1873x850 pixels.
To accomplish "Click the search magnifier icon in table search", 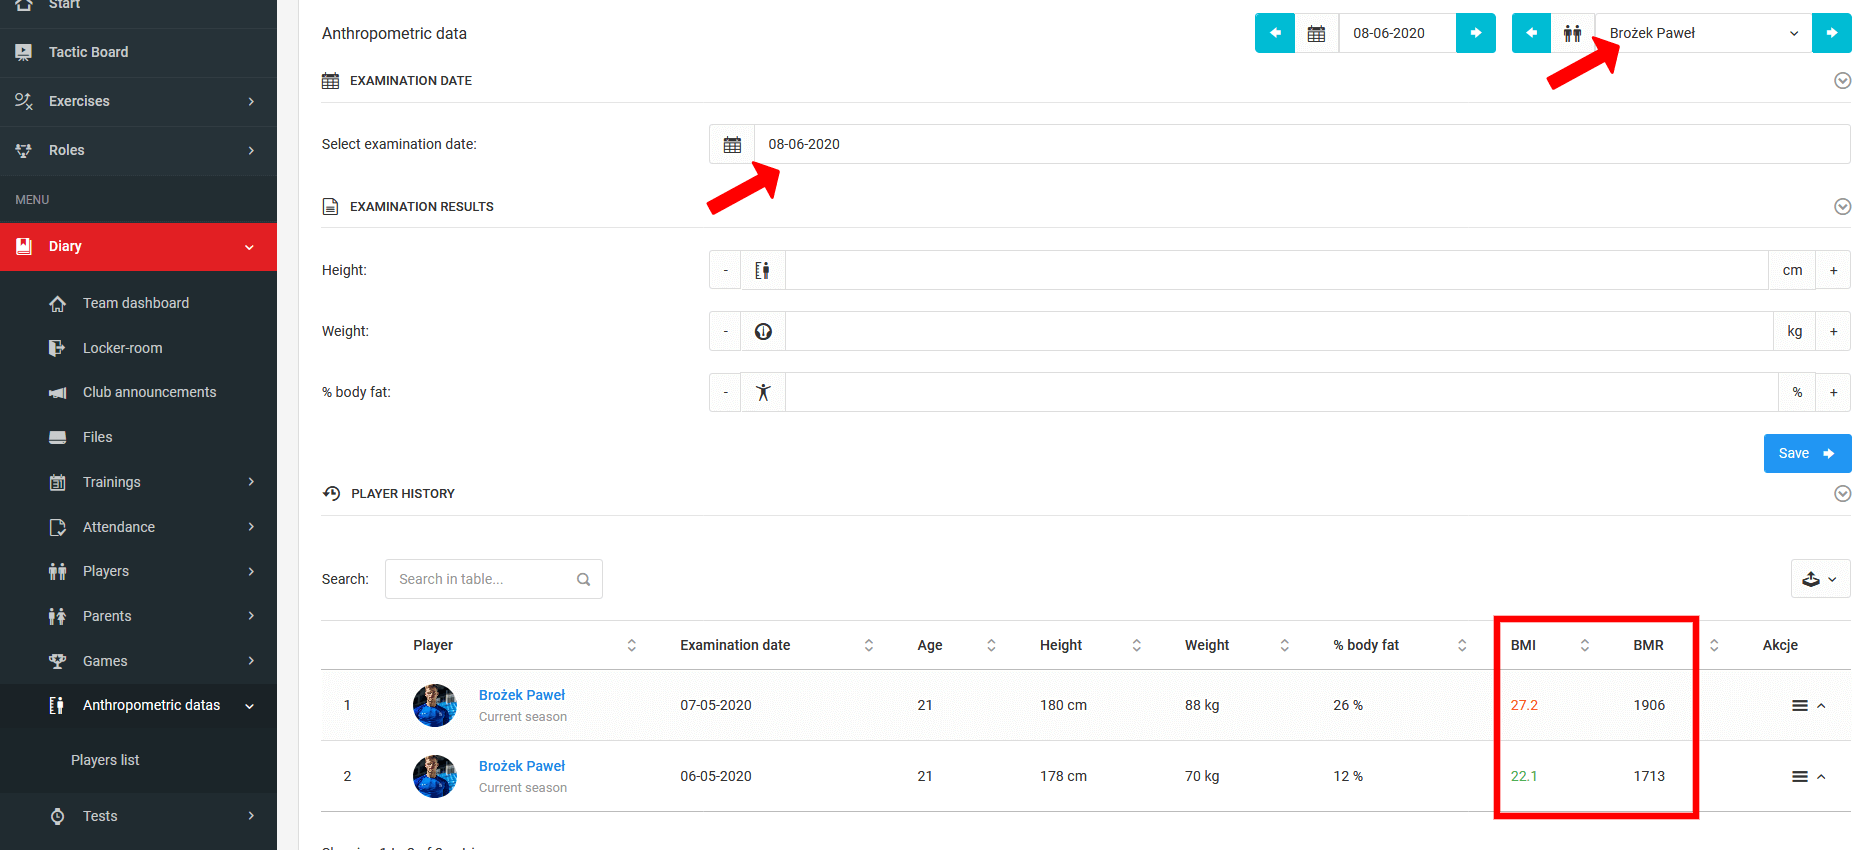I will [583, 579].
